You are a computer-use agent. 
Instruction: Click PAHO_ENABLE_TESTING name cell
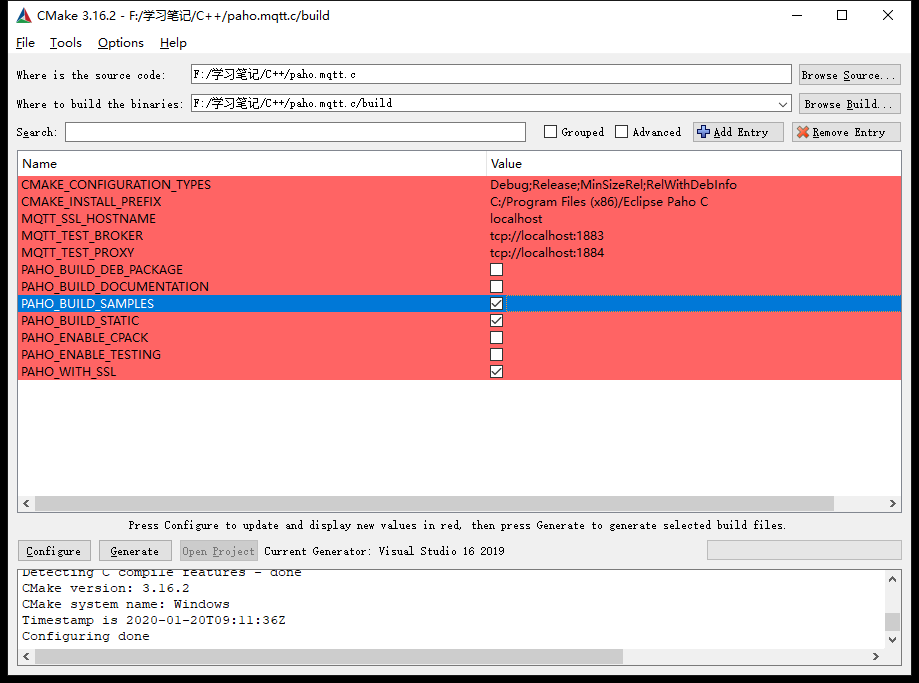(91, 355)
